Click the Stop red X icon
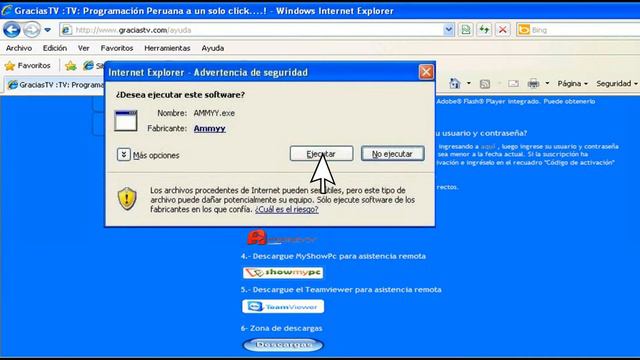The height and width of the screenshot is (360, 640). [x=502, y=30]
